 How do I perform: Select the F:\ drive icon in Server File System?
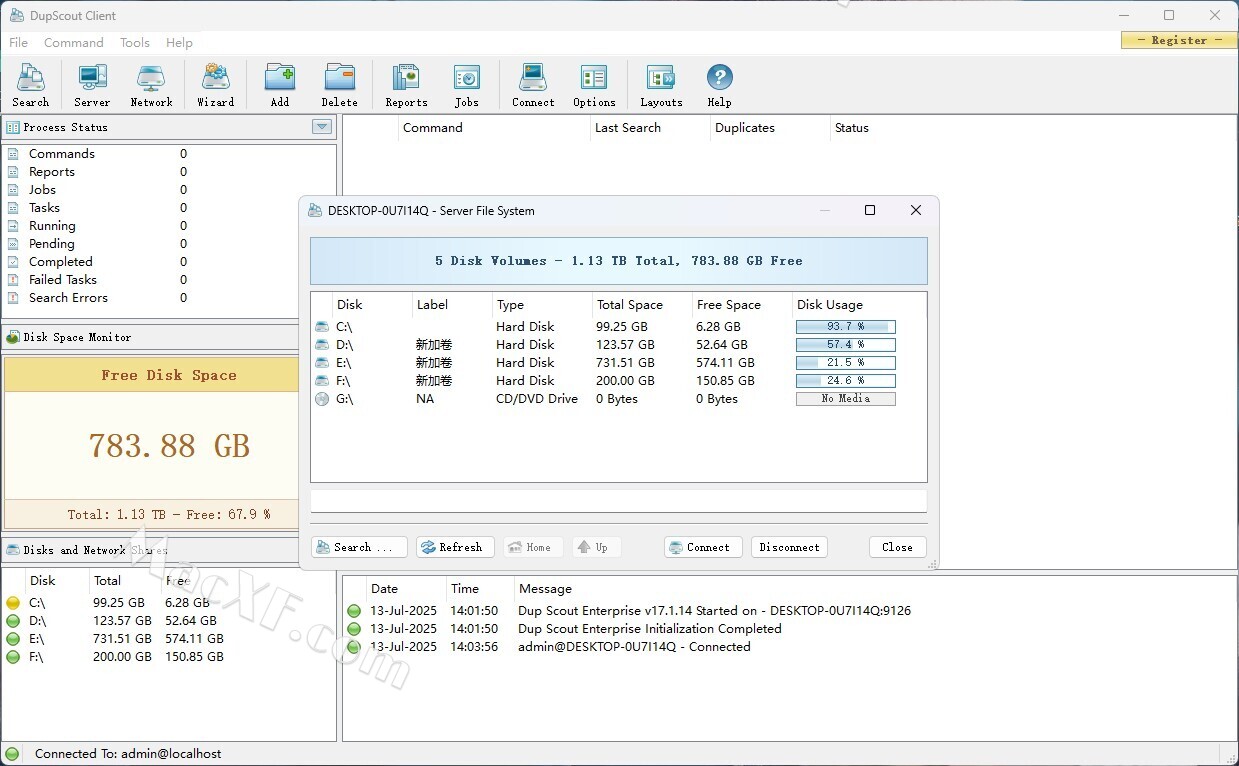click(322, 381)
